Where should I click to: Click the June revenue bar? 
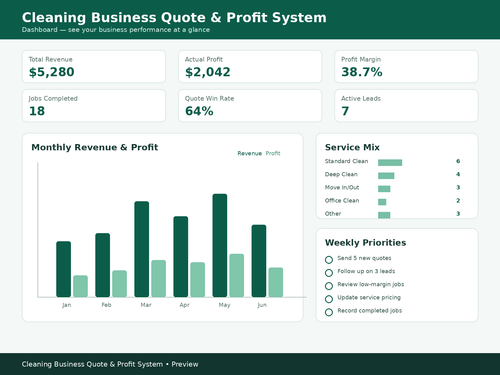[259, 261]
